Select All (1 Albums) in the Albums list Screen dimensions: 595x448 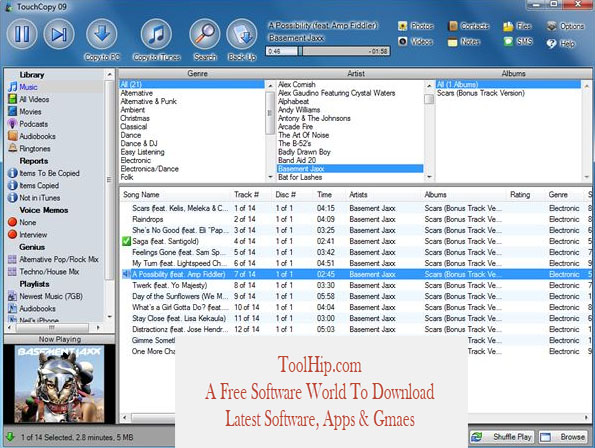pos(508,85)
